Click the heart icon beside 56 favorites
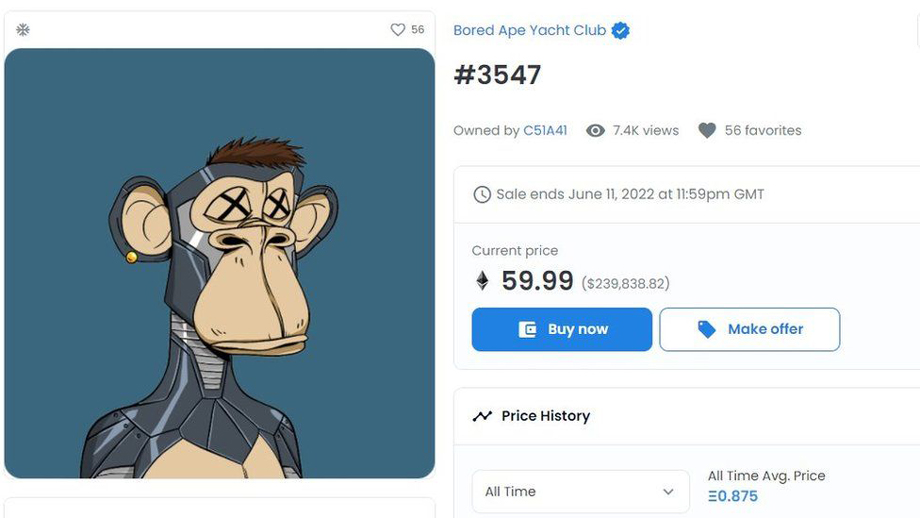 (x=707, y=130)
